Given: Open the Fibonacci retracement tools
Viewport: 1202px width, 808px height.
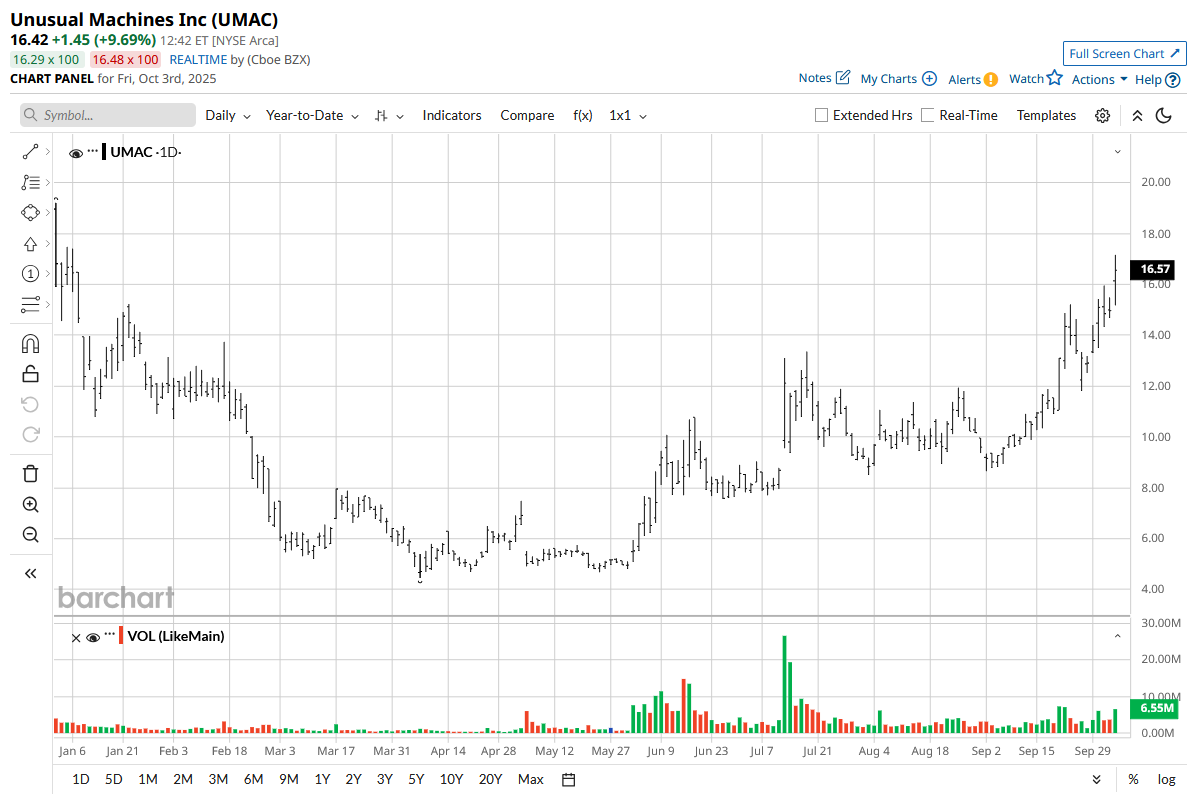Looking at the screenshot, I should [30, 182].
